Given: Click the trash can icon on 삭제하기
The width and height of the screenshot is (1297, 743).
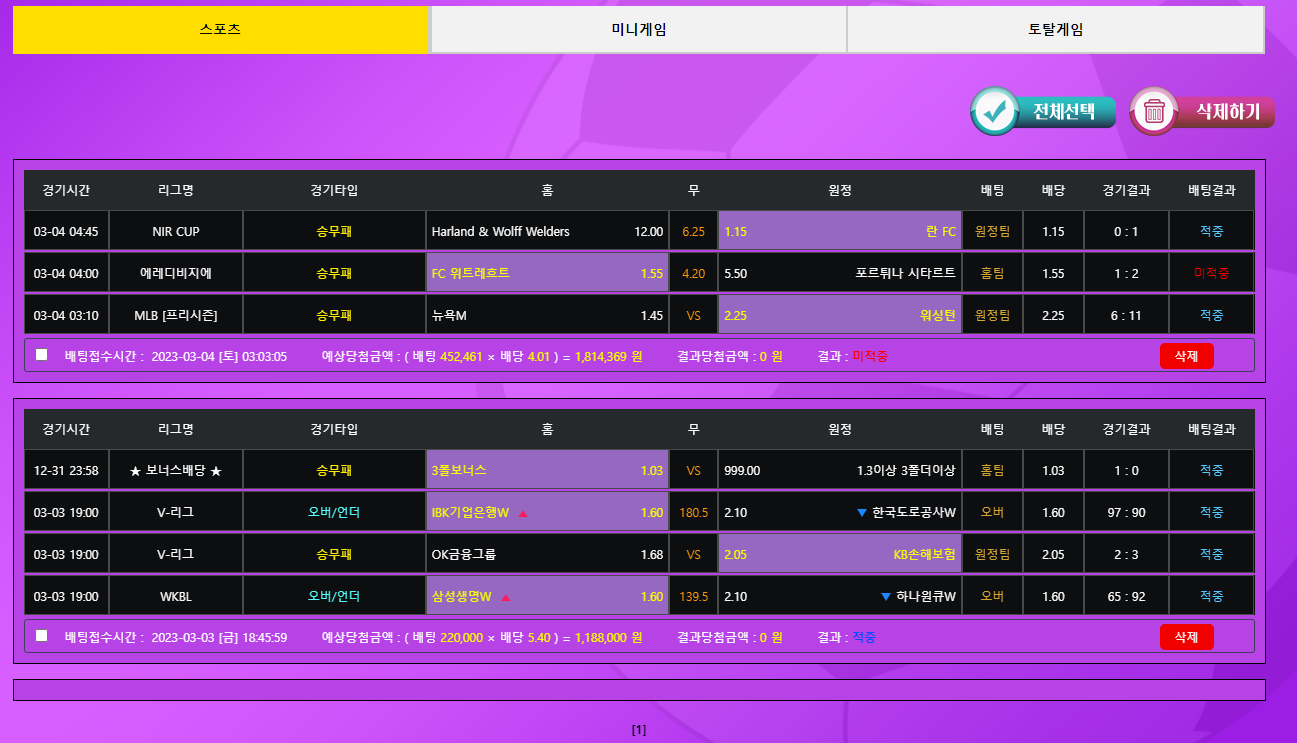Looking at the screenshot, I should coord(1155,111).
